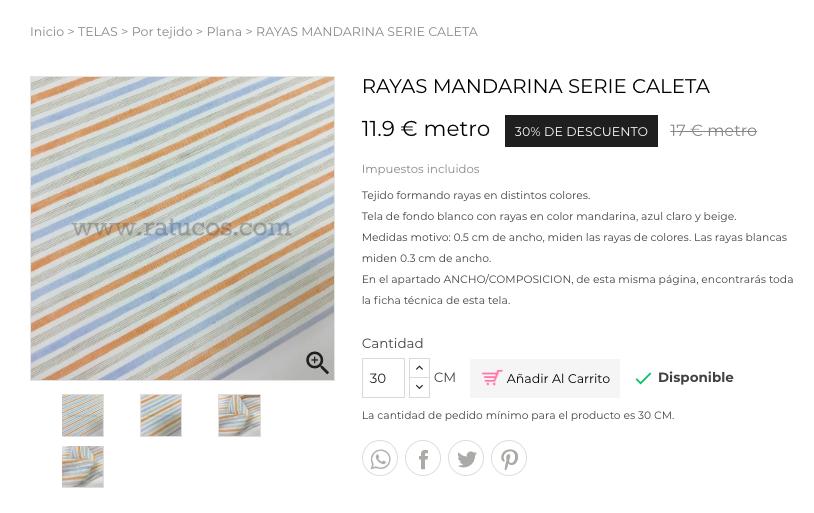Image resolution: width=814 pixels, height=513 pixels.
Task: Select second fabric thumbnail
Action: click(x=161, y=415)
